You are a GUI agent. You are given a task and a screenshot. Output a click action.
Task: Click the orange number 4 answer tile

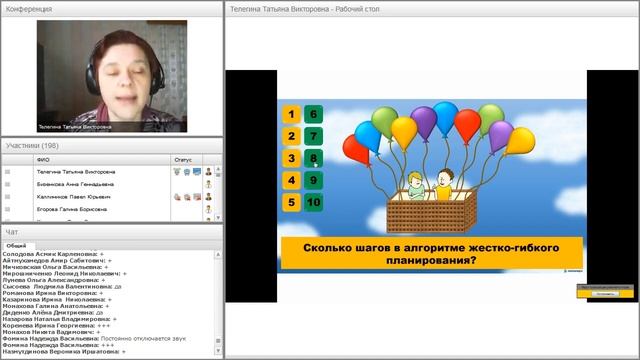(291, 180)
